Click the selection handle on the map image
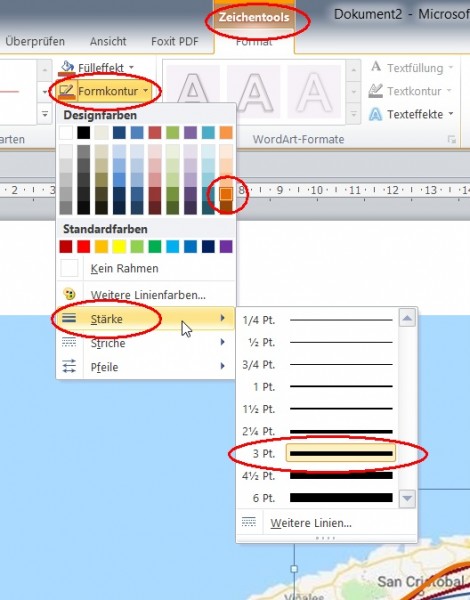The image size is (470, 600). pos(294,569)
